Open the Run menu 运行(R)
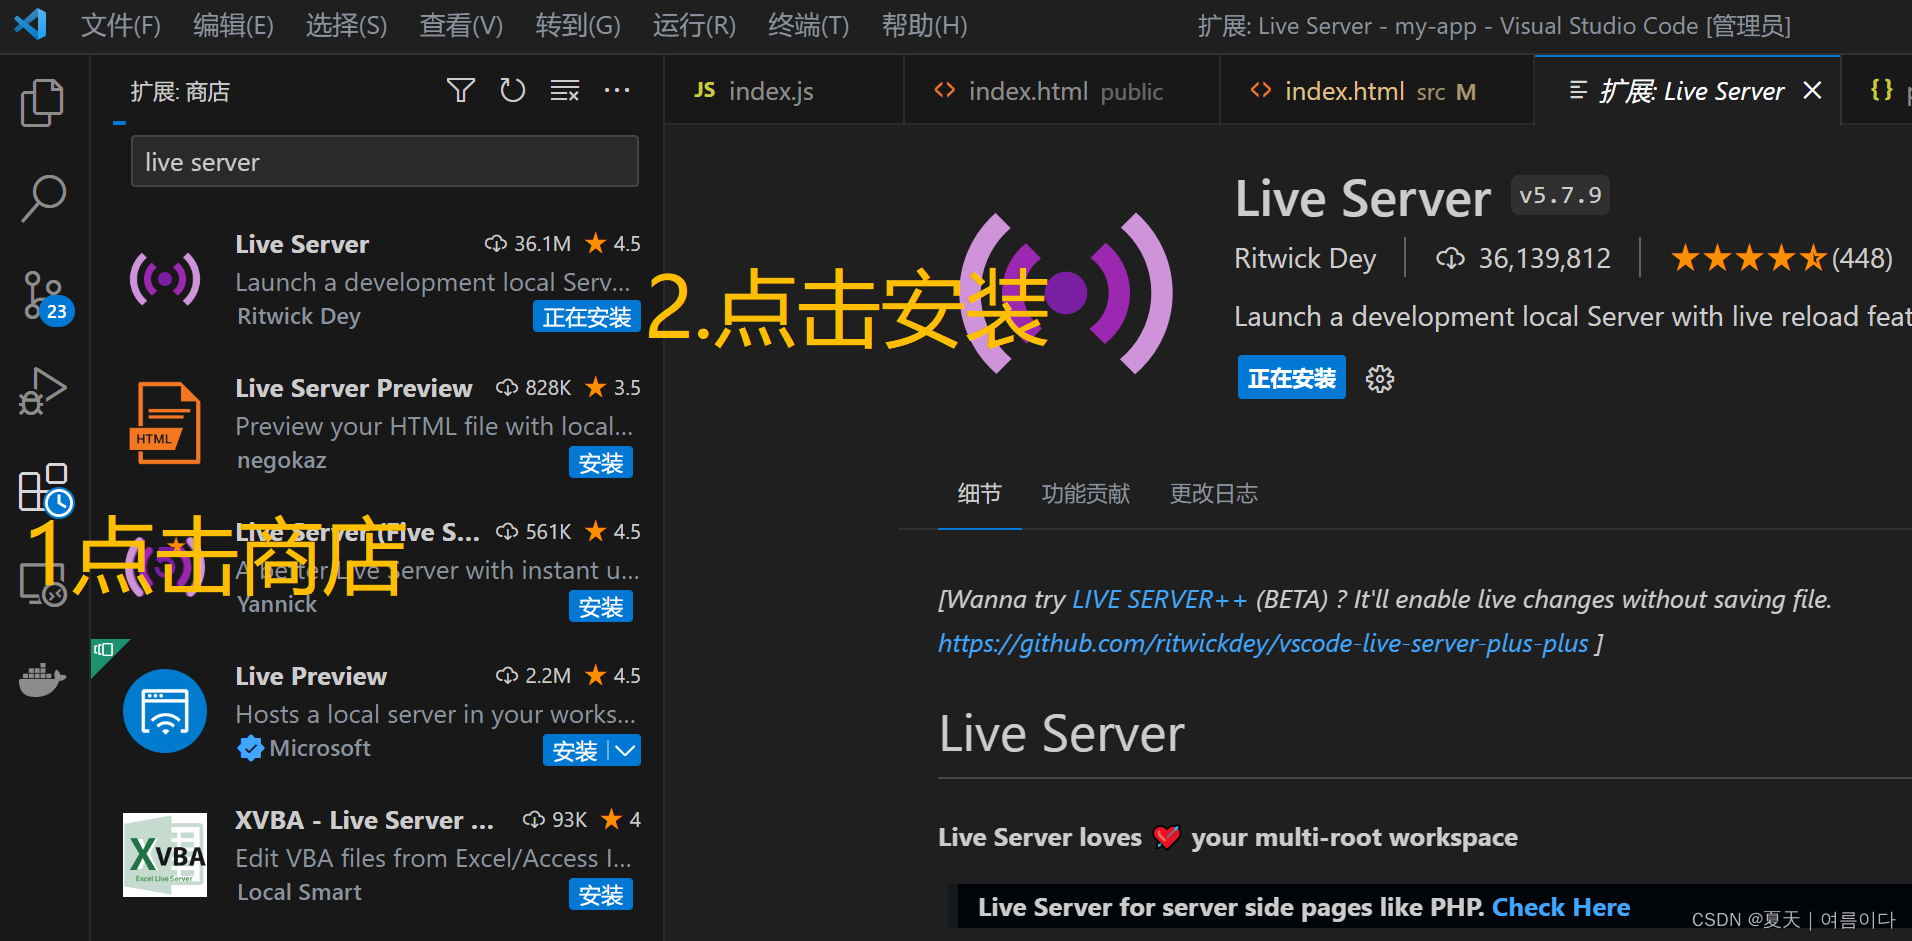The height and width of the screenshot is (941, 1912). point(694,25)
